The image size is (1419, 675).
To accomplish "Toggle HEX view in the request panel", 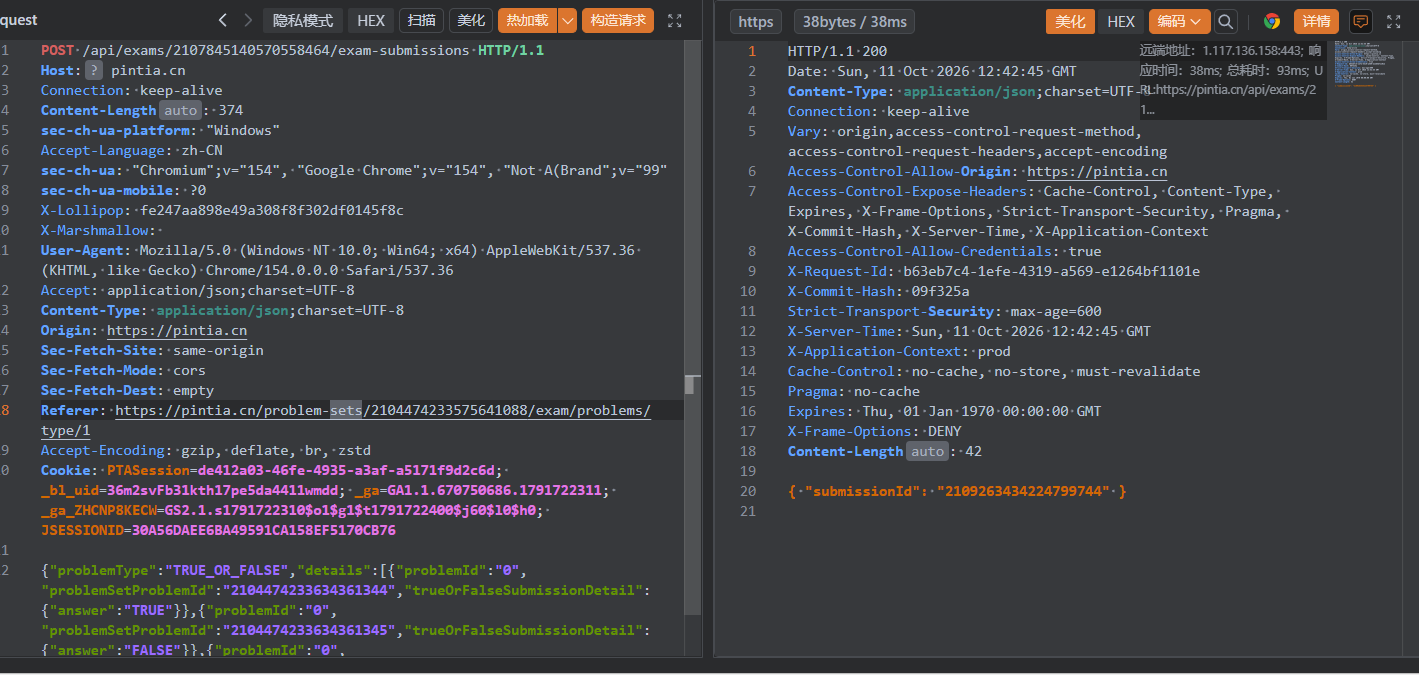I will pyautogui.click(x=371, y=20).
